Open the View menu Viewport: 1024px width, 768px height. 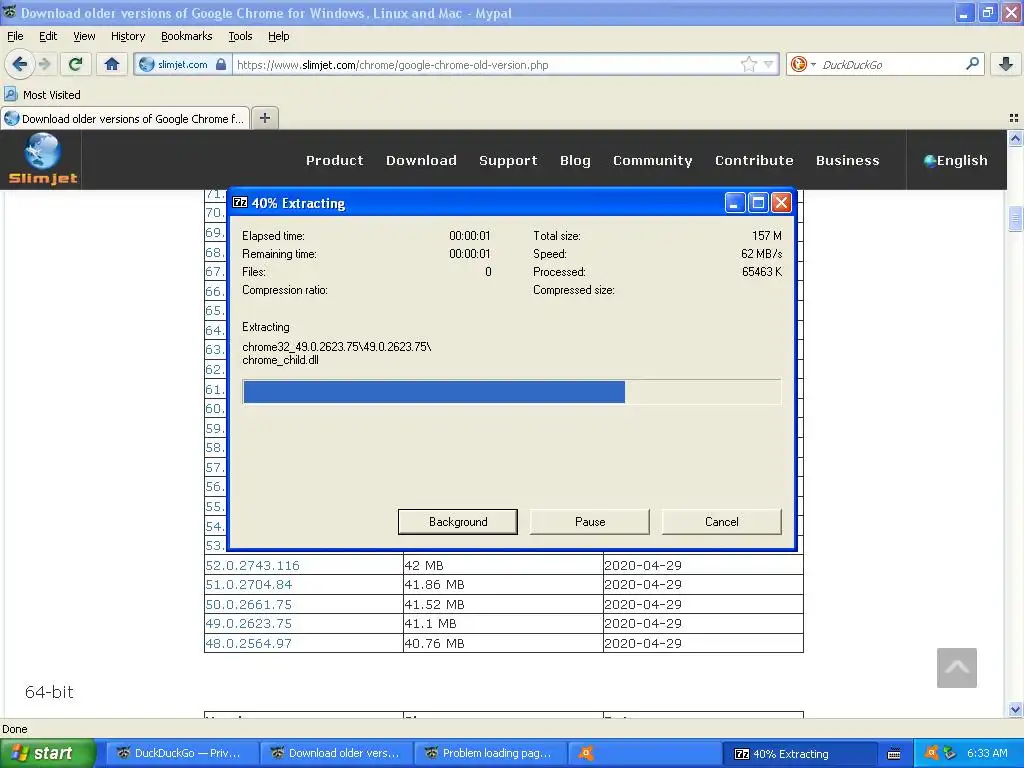(84, 36)
